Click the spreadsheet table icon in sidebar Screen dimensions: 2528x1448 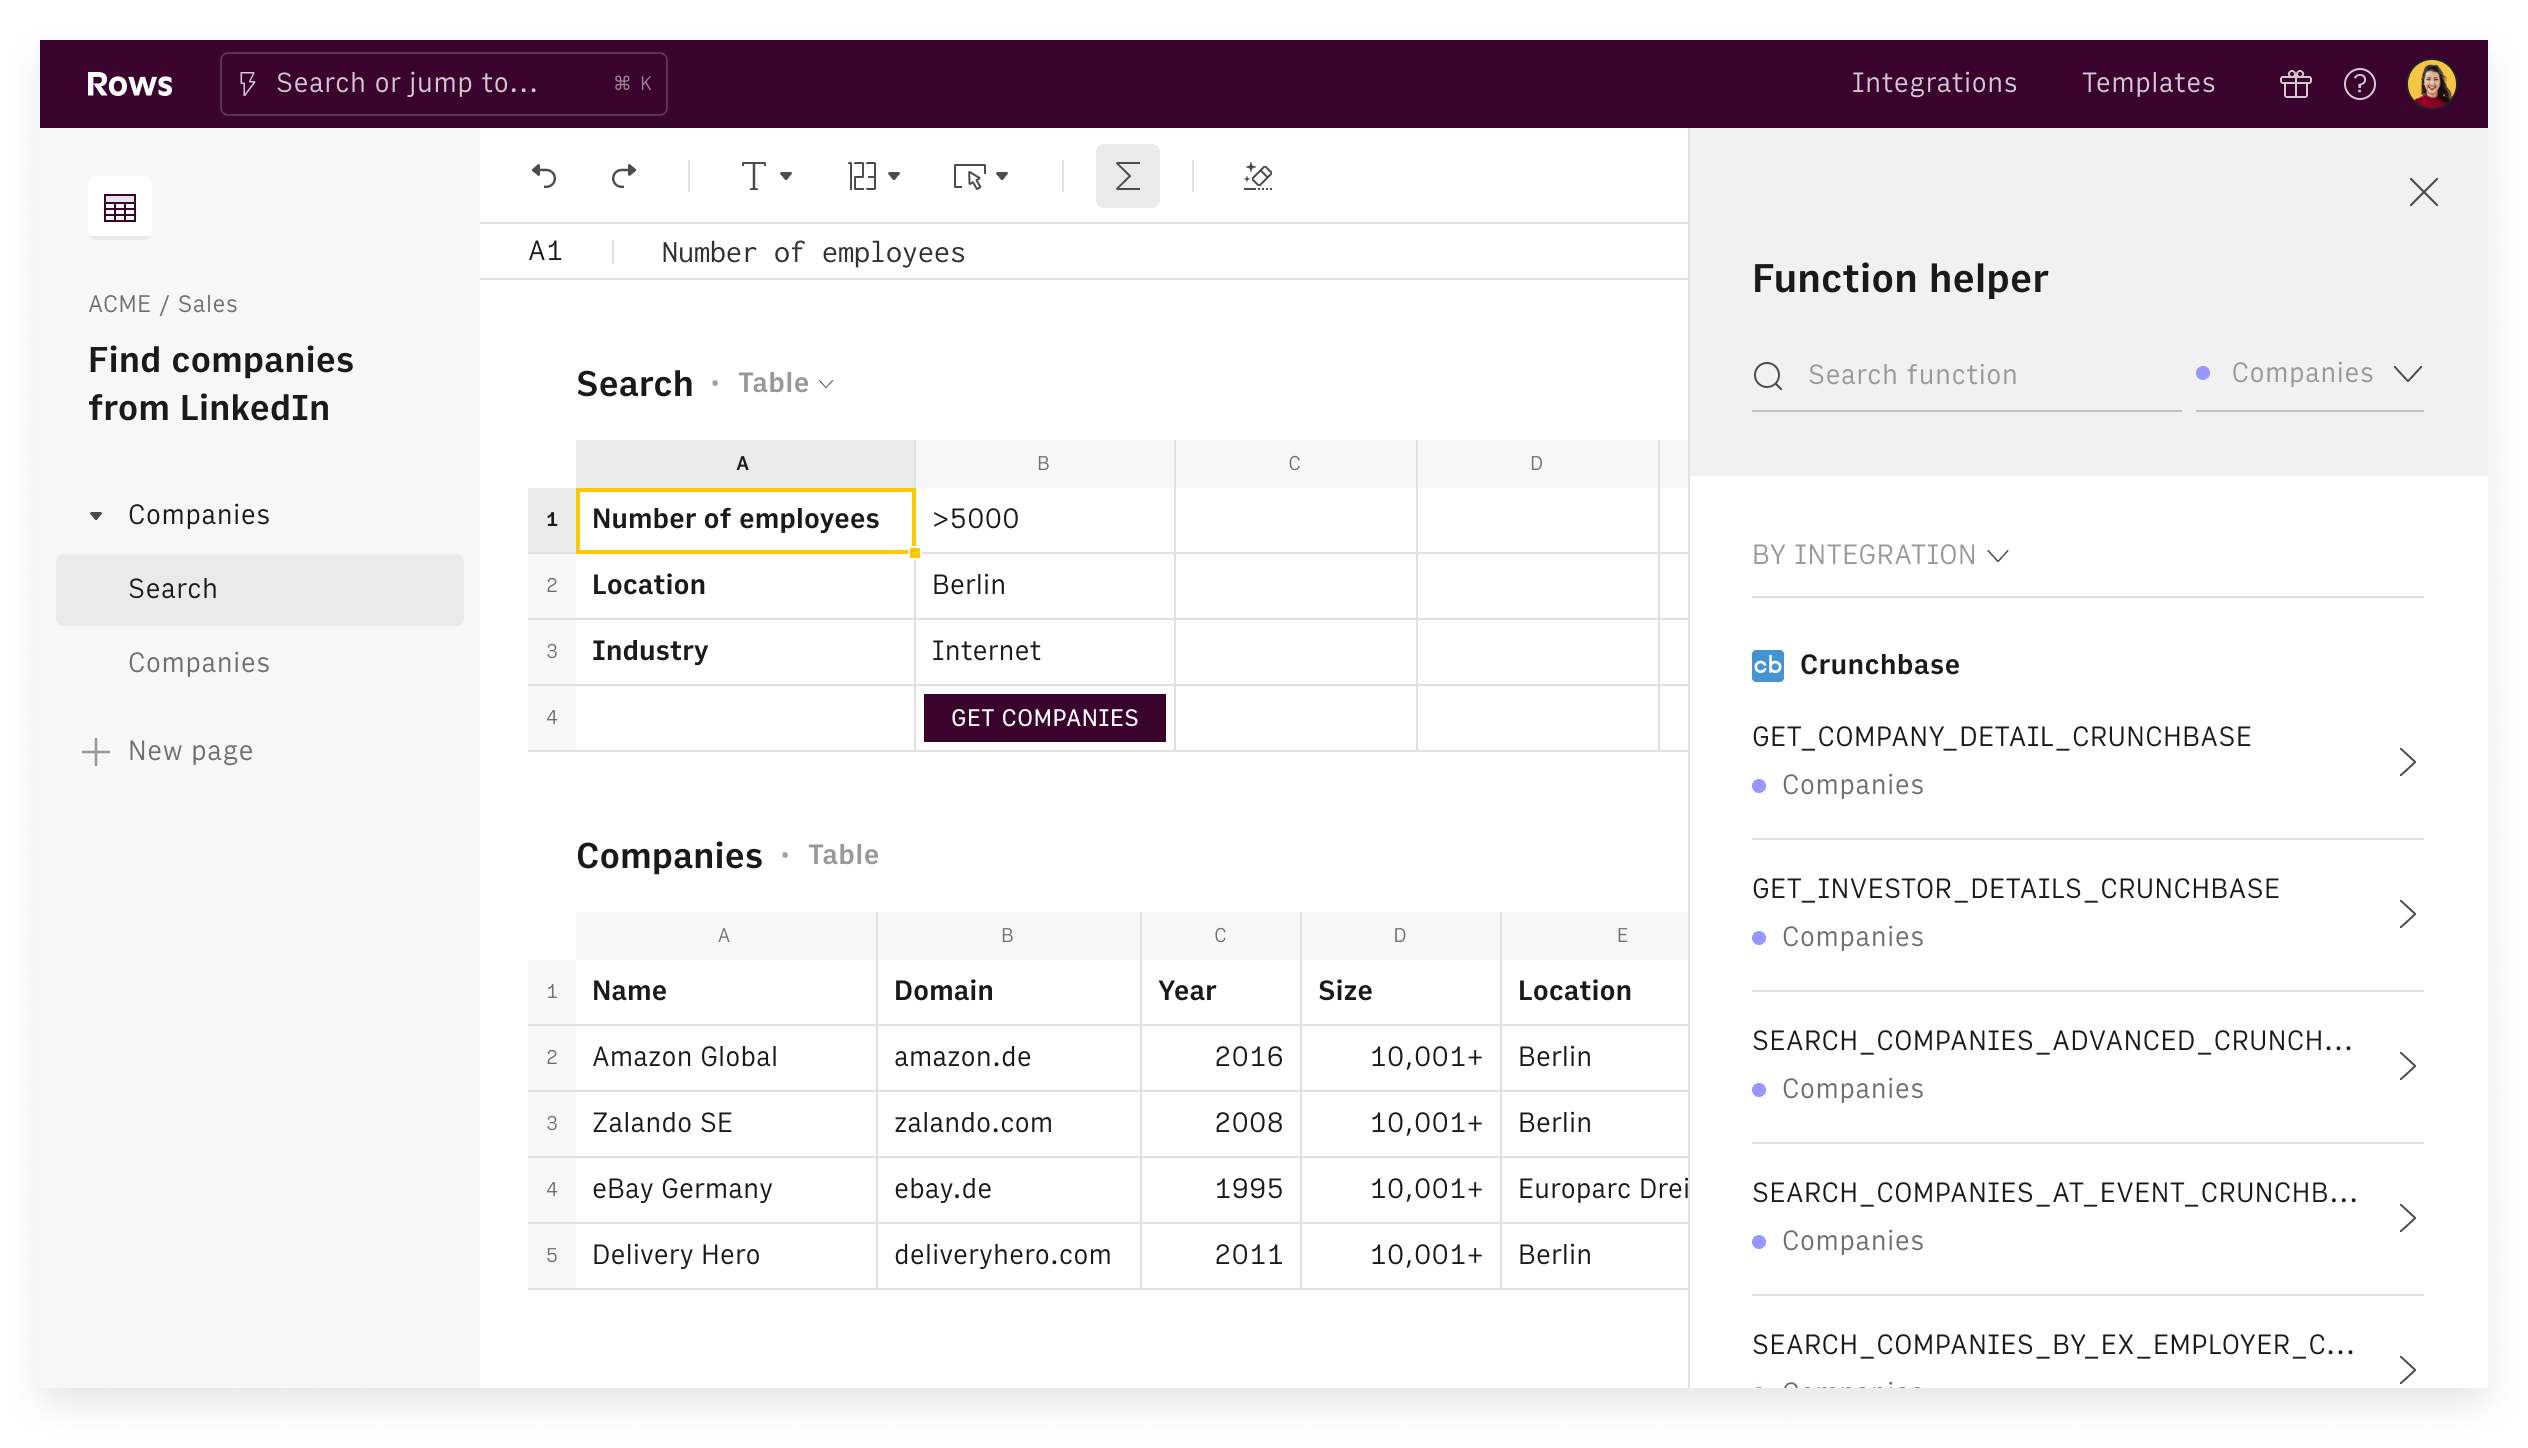tap(120, 208)
